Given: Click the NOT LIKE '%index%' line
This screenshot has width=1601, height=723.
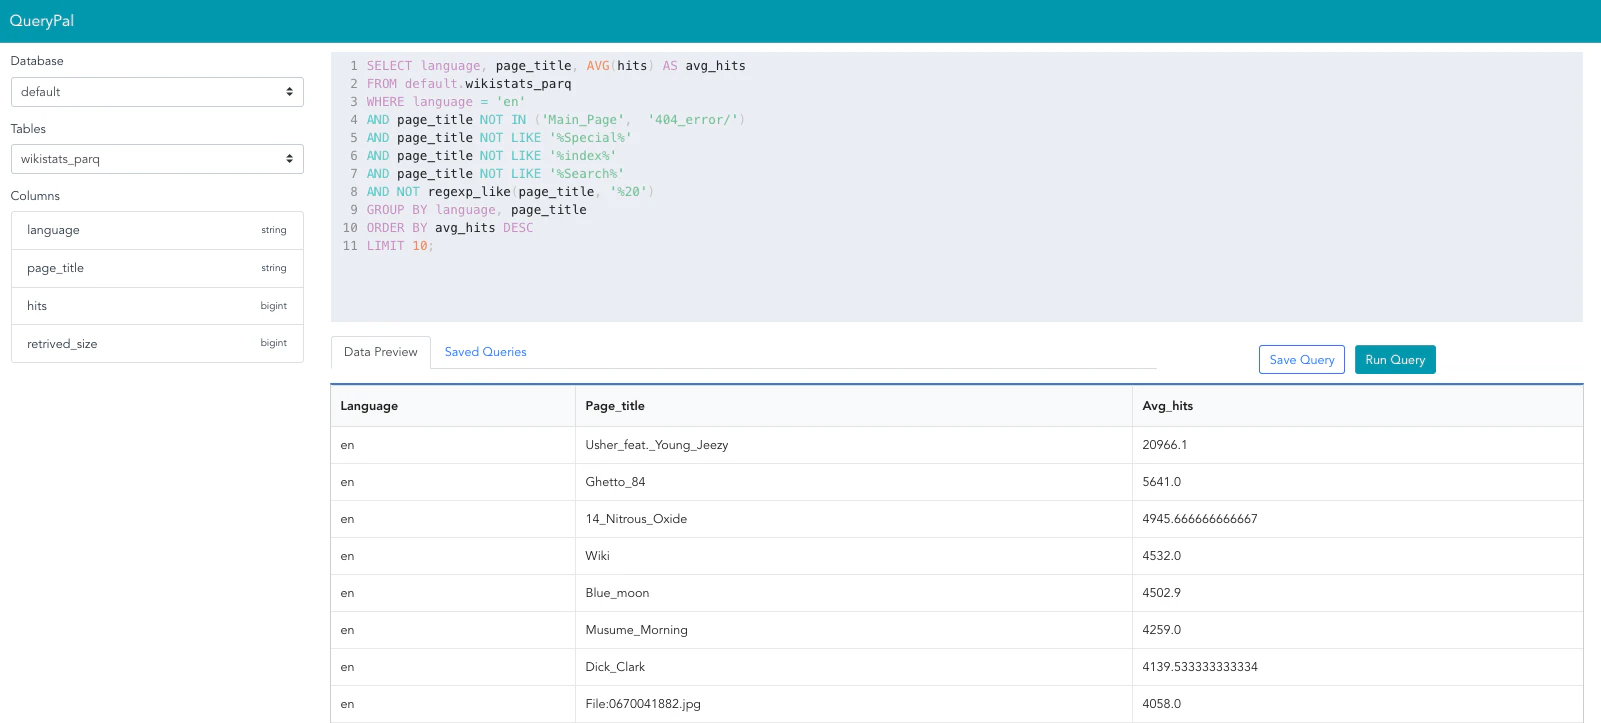Looking at the screenshot, I should point(491,156).
